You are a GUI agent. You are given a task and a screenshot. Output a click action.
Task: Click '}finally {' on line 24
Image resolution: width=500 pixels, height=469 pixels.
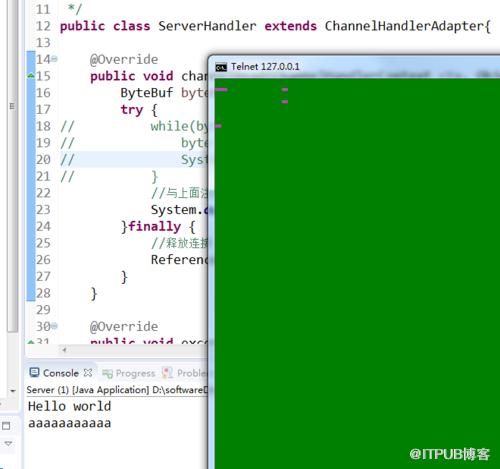(x=158, y=227)
